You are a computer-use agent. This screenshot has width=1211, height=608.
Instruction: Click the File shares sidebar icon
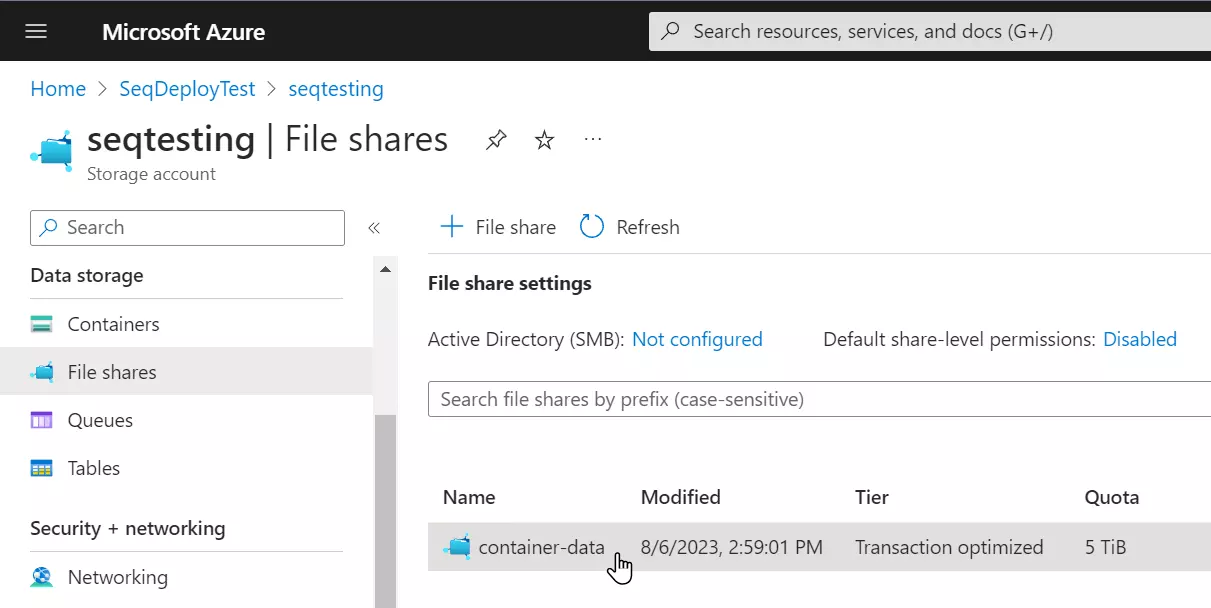pos(42,372)
